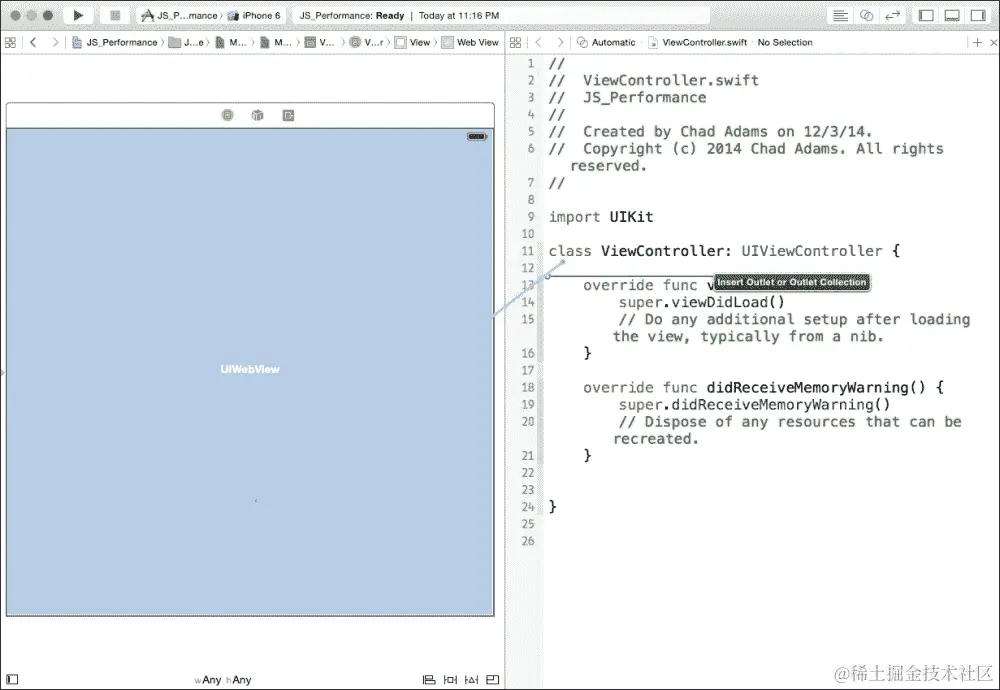Select the Web View breadcrumb item
The height and width of the screenshot is (690, 1000).
pyautogui.click(x=470, y=43)
